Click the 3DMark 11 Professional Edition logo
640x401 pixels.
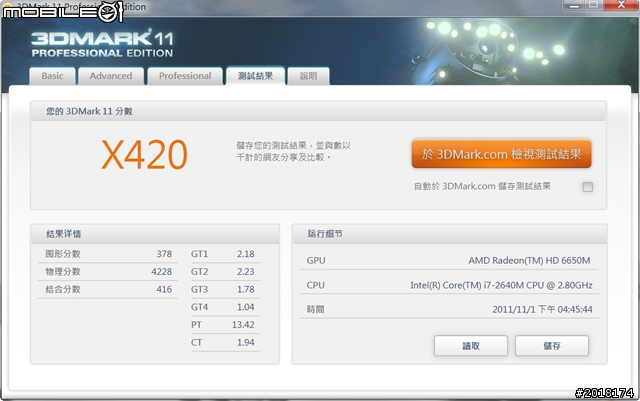(102, 43)
